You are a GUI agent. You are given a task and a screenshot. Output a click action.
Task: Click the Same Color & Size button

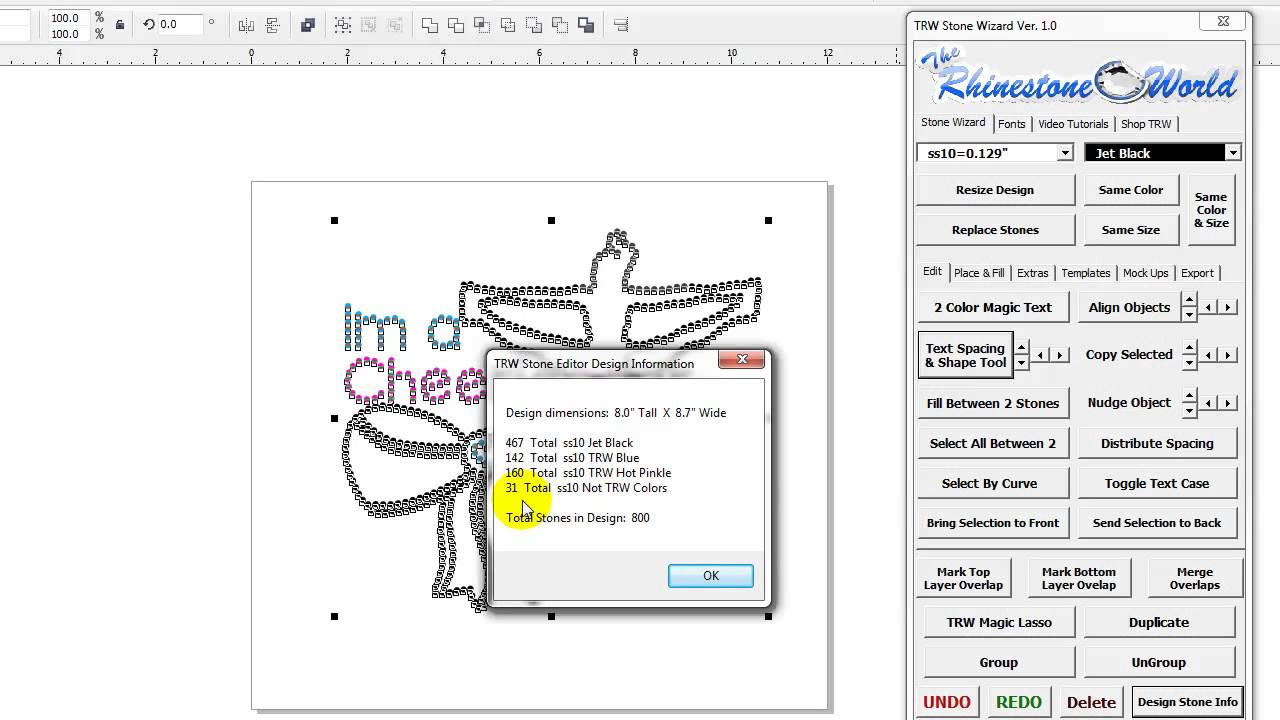[1211, 210]
